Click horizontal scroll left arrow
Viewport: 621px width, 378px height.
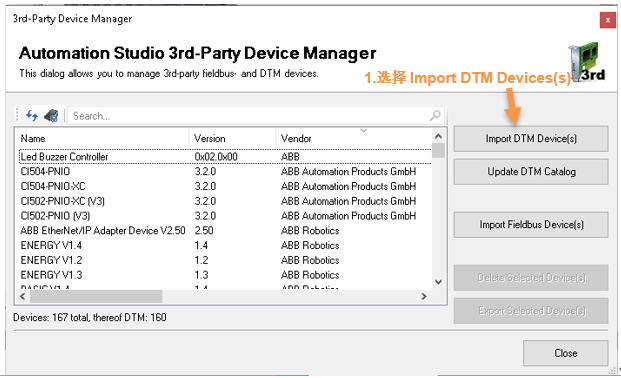coord(23,296)
